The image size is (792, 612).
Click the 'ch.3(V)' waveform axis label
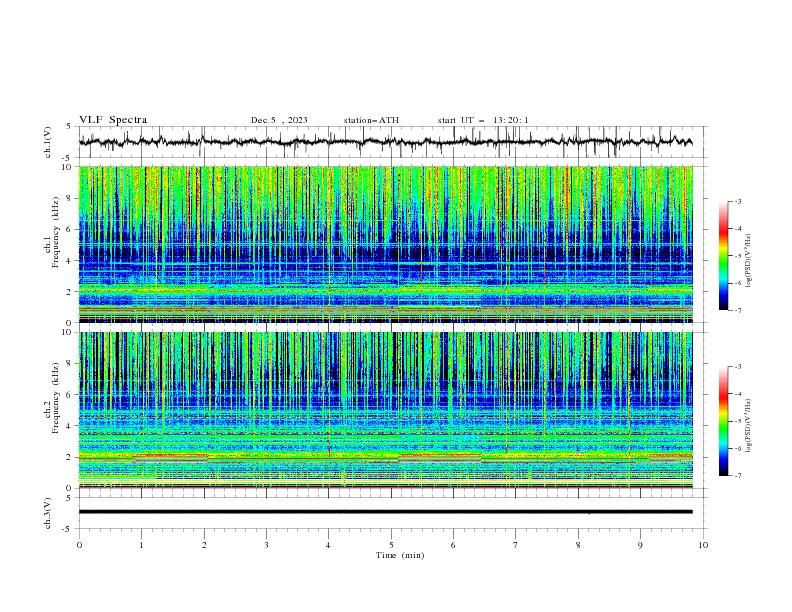(48, 513)
